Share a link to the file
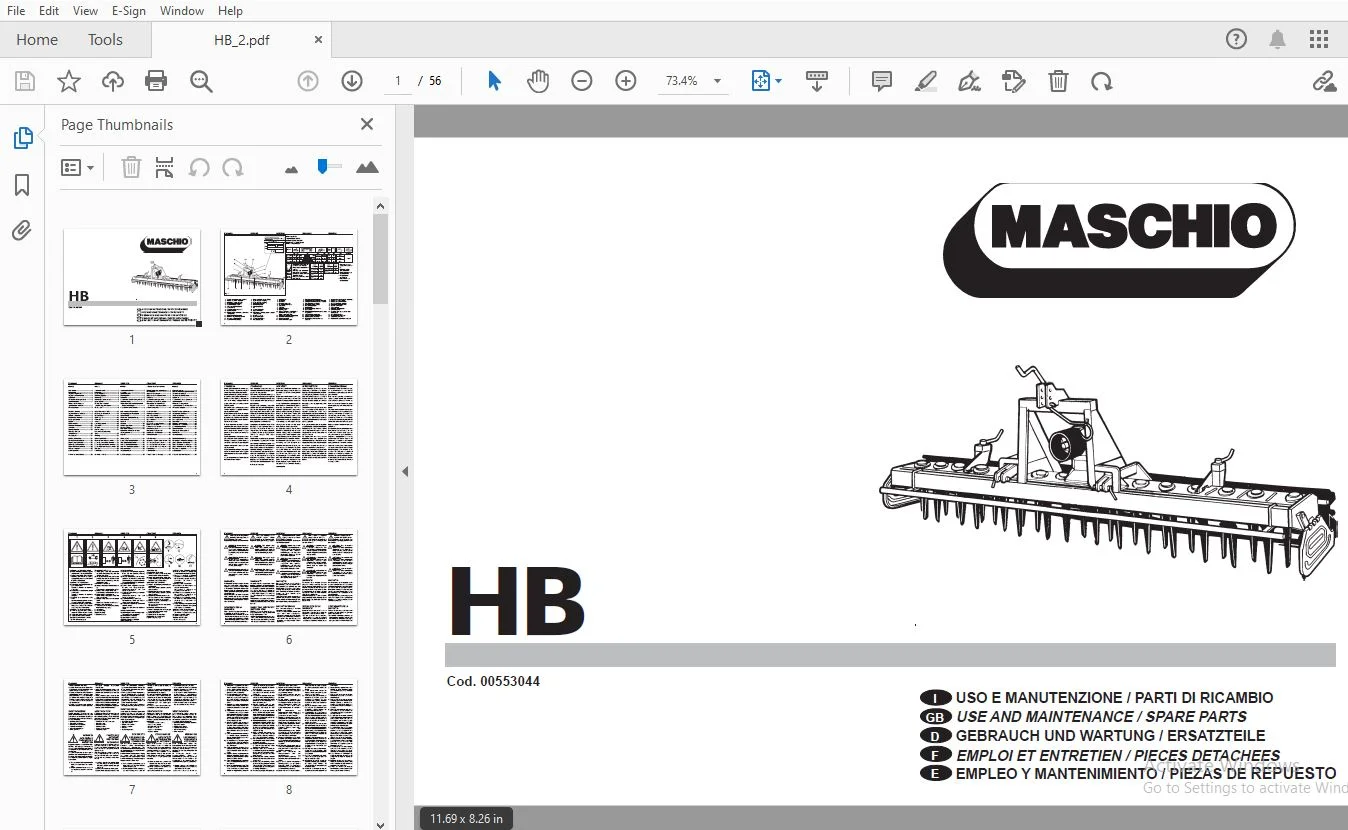Viewport: 1348px width, 830px height. coord(1324,82)
